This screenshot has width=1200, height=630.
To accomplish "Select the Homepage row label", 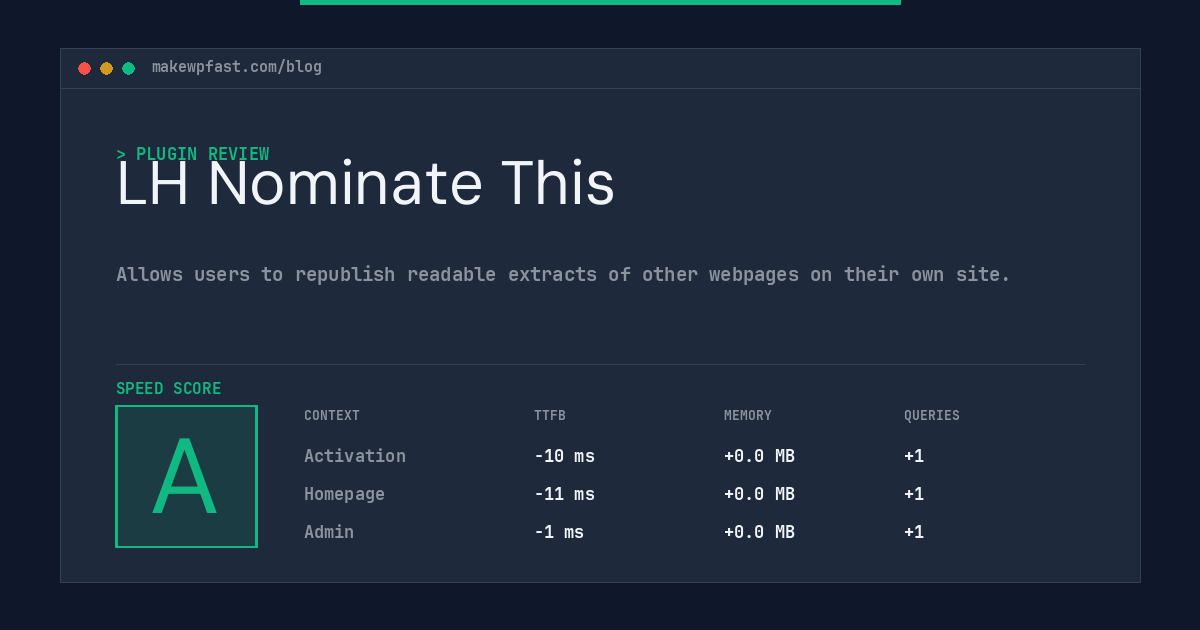I will (x=344, y=494).
